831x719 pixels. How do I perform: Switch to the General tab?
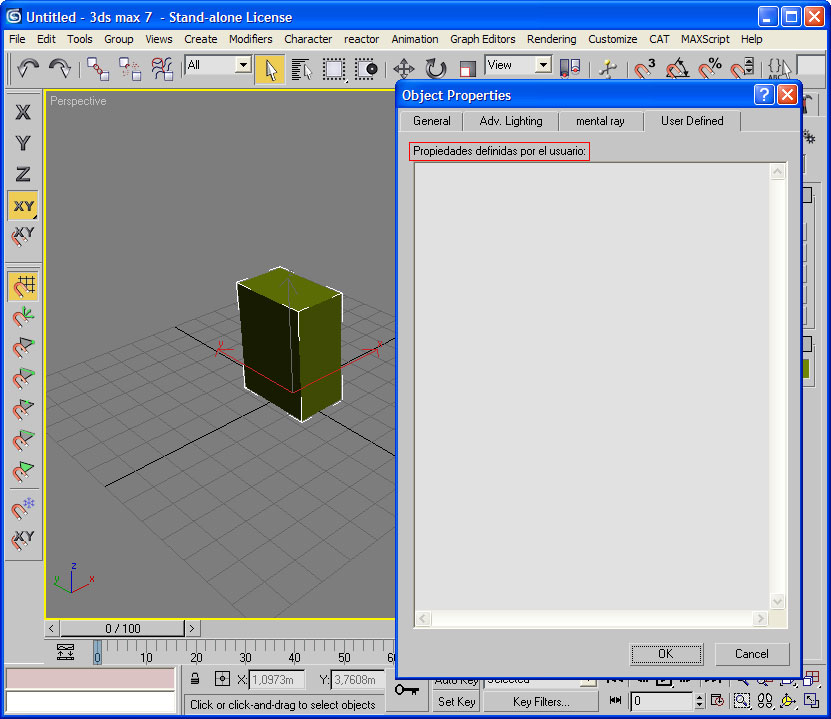click(x=431, y=121)
